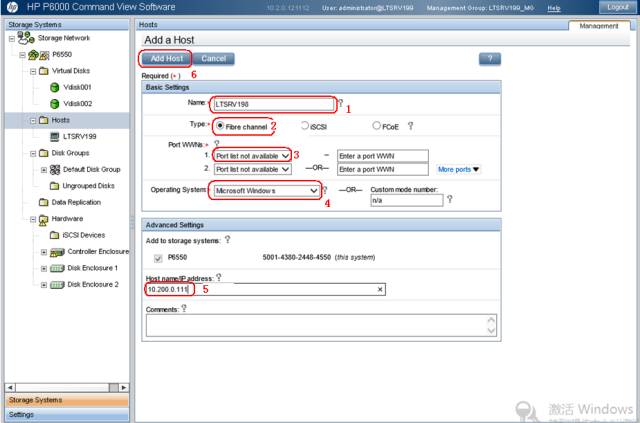Open help for Custom mode number
Image resolution: width=640 pixels, height=423 pixels.
click(449, 199)
